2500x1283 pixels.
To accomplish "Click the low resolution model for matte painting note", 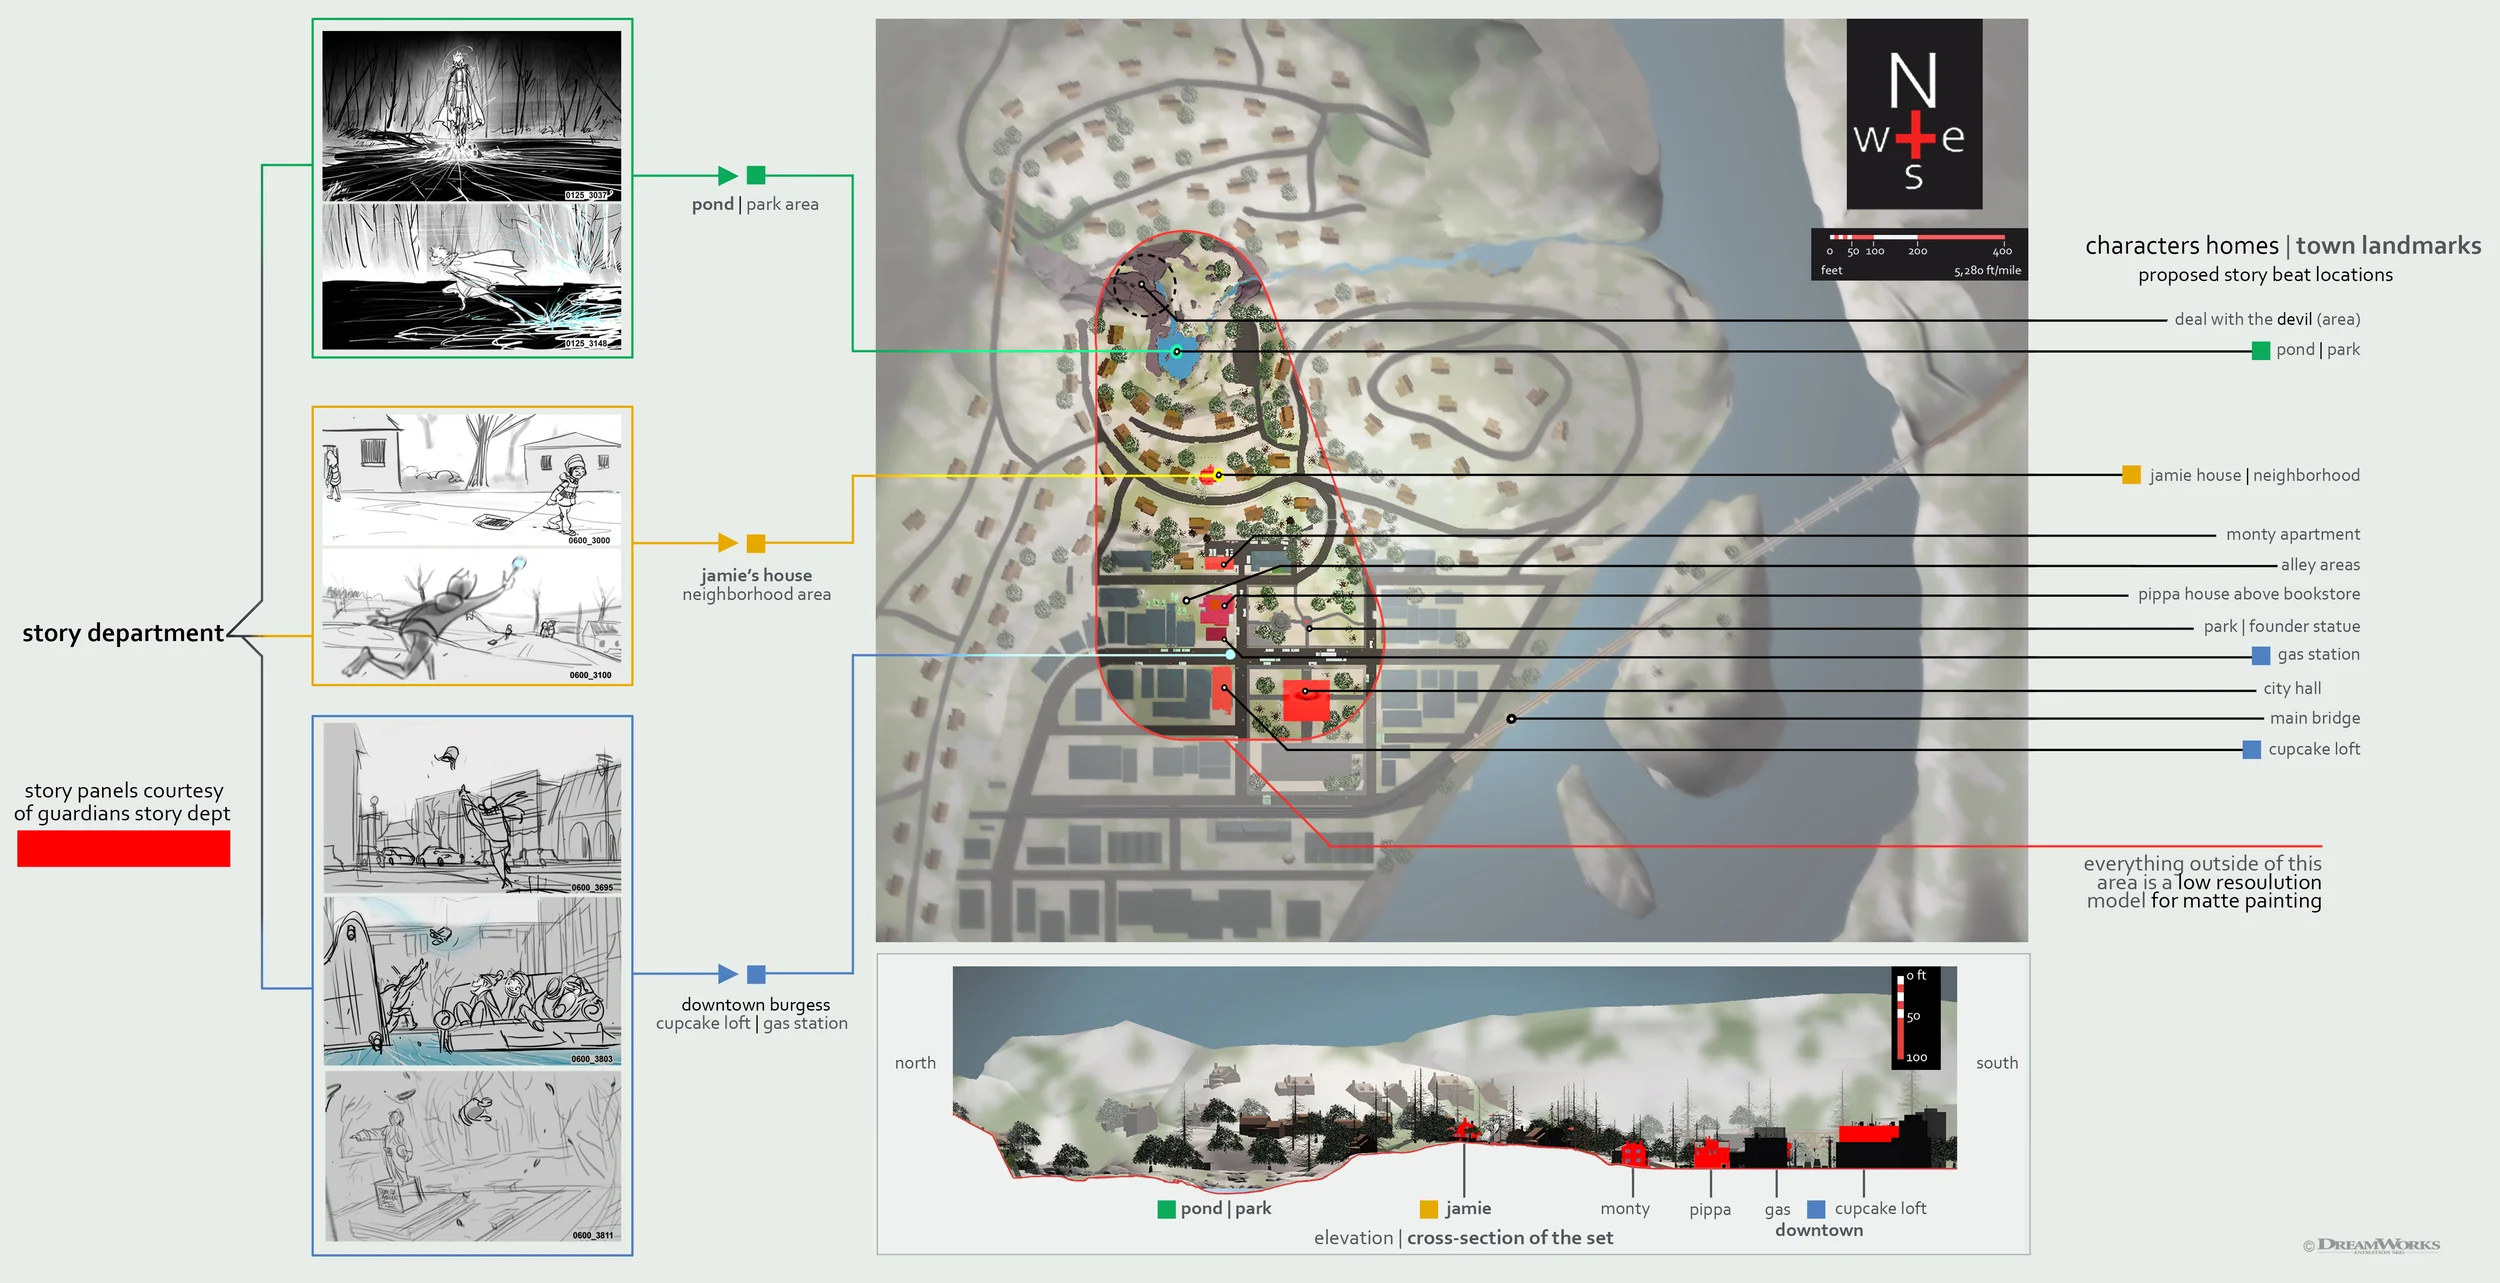I will [2203, 882].
